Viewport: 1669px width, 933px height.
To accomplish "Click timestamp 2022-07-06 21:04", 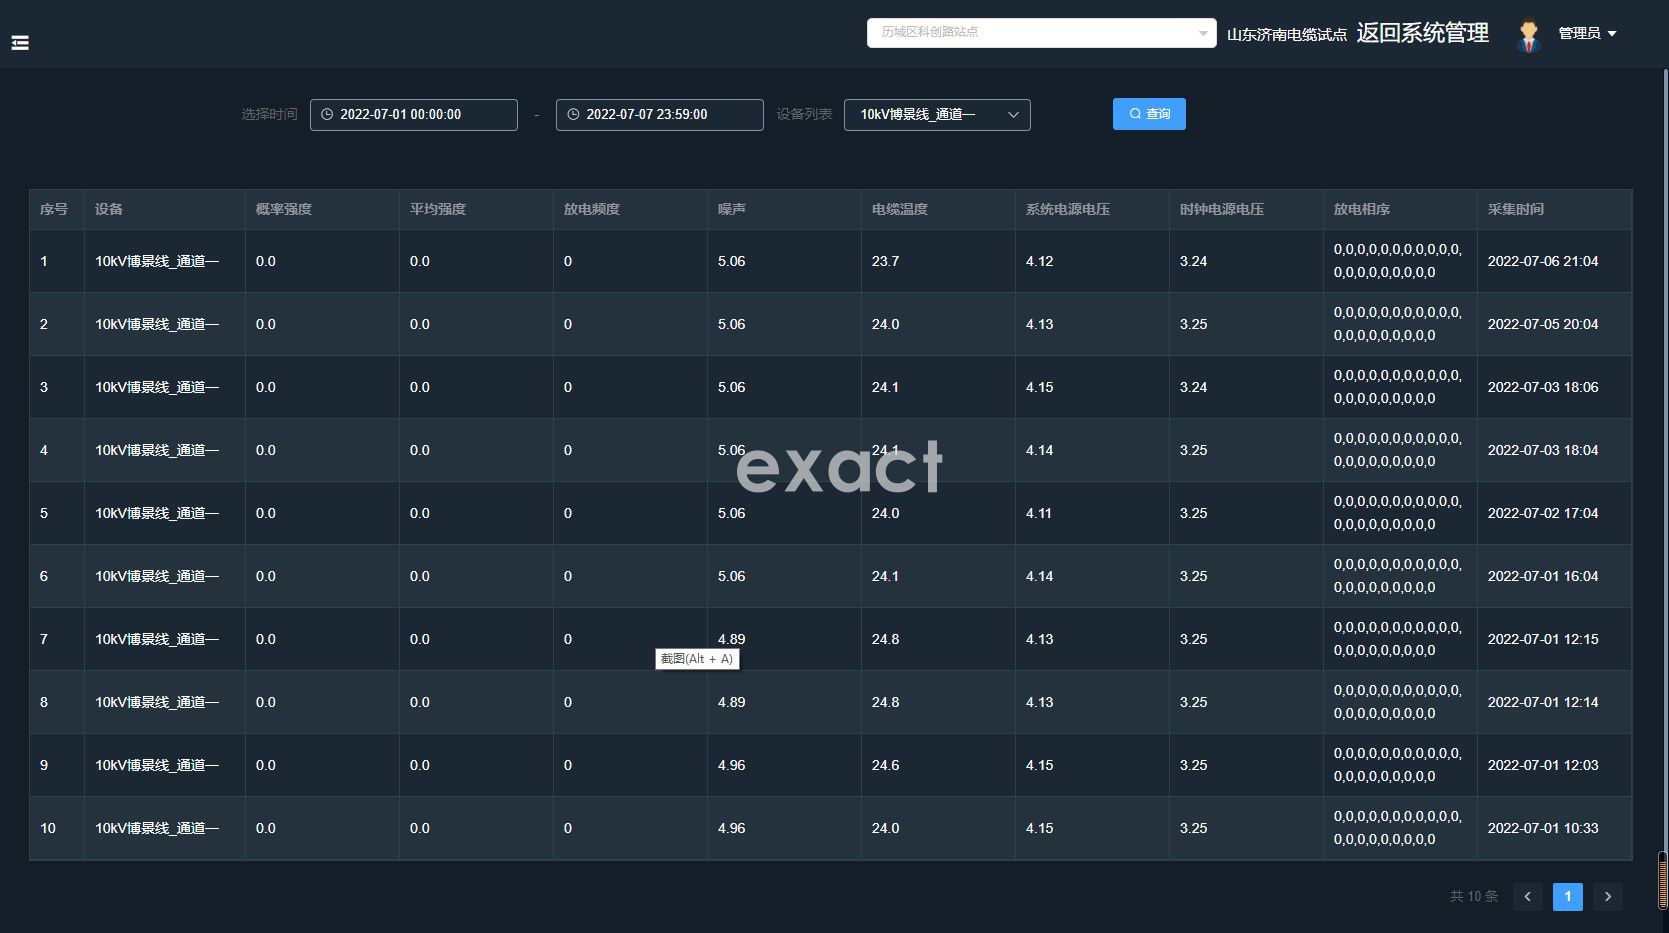I will coord(1543,262).
